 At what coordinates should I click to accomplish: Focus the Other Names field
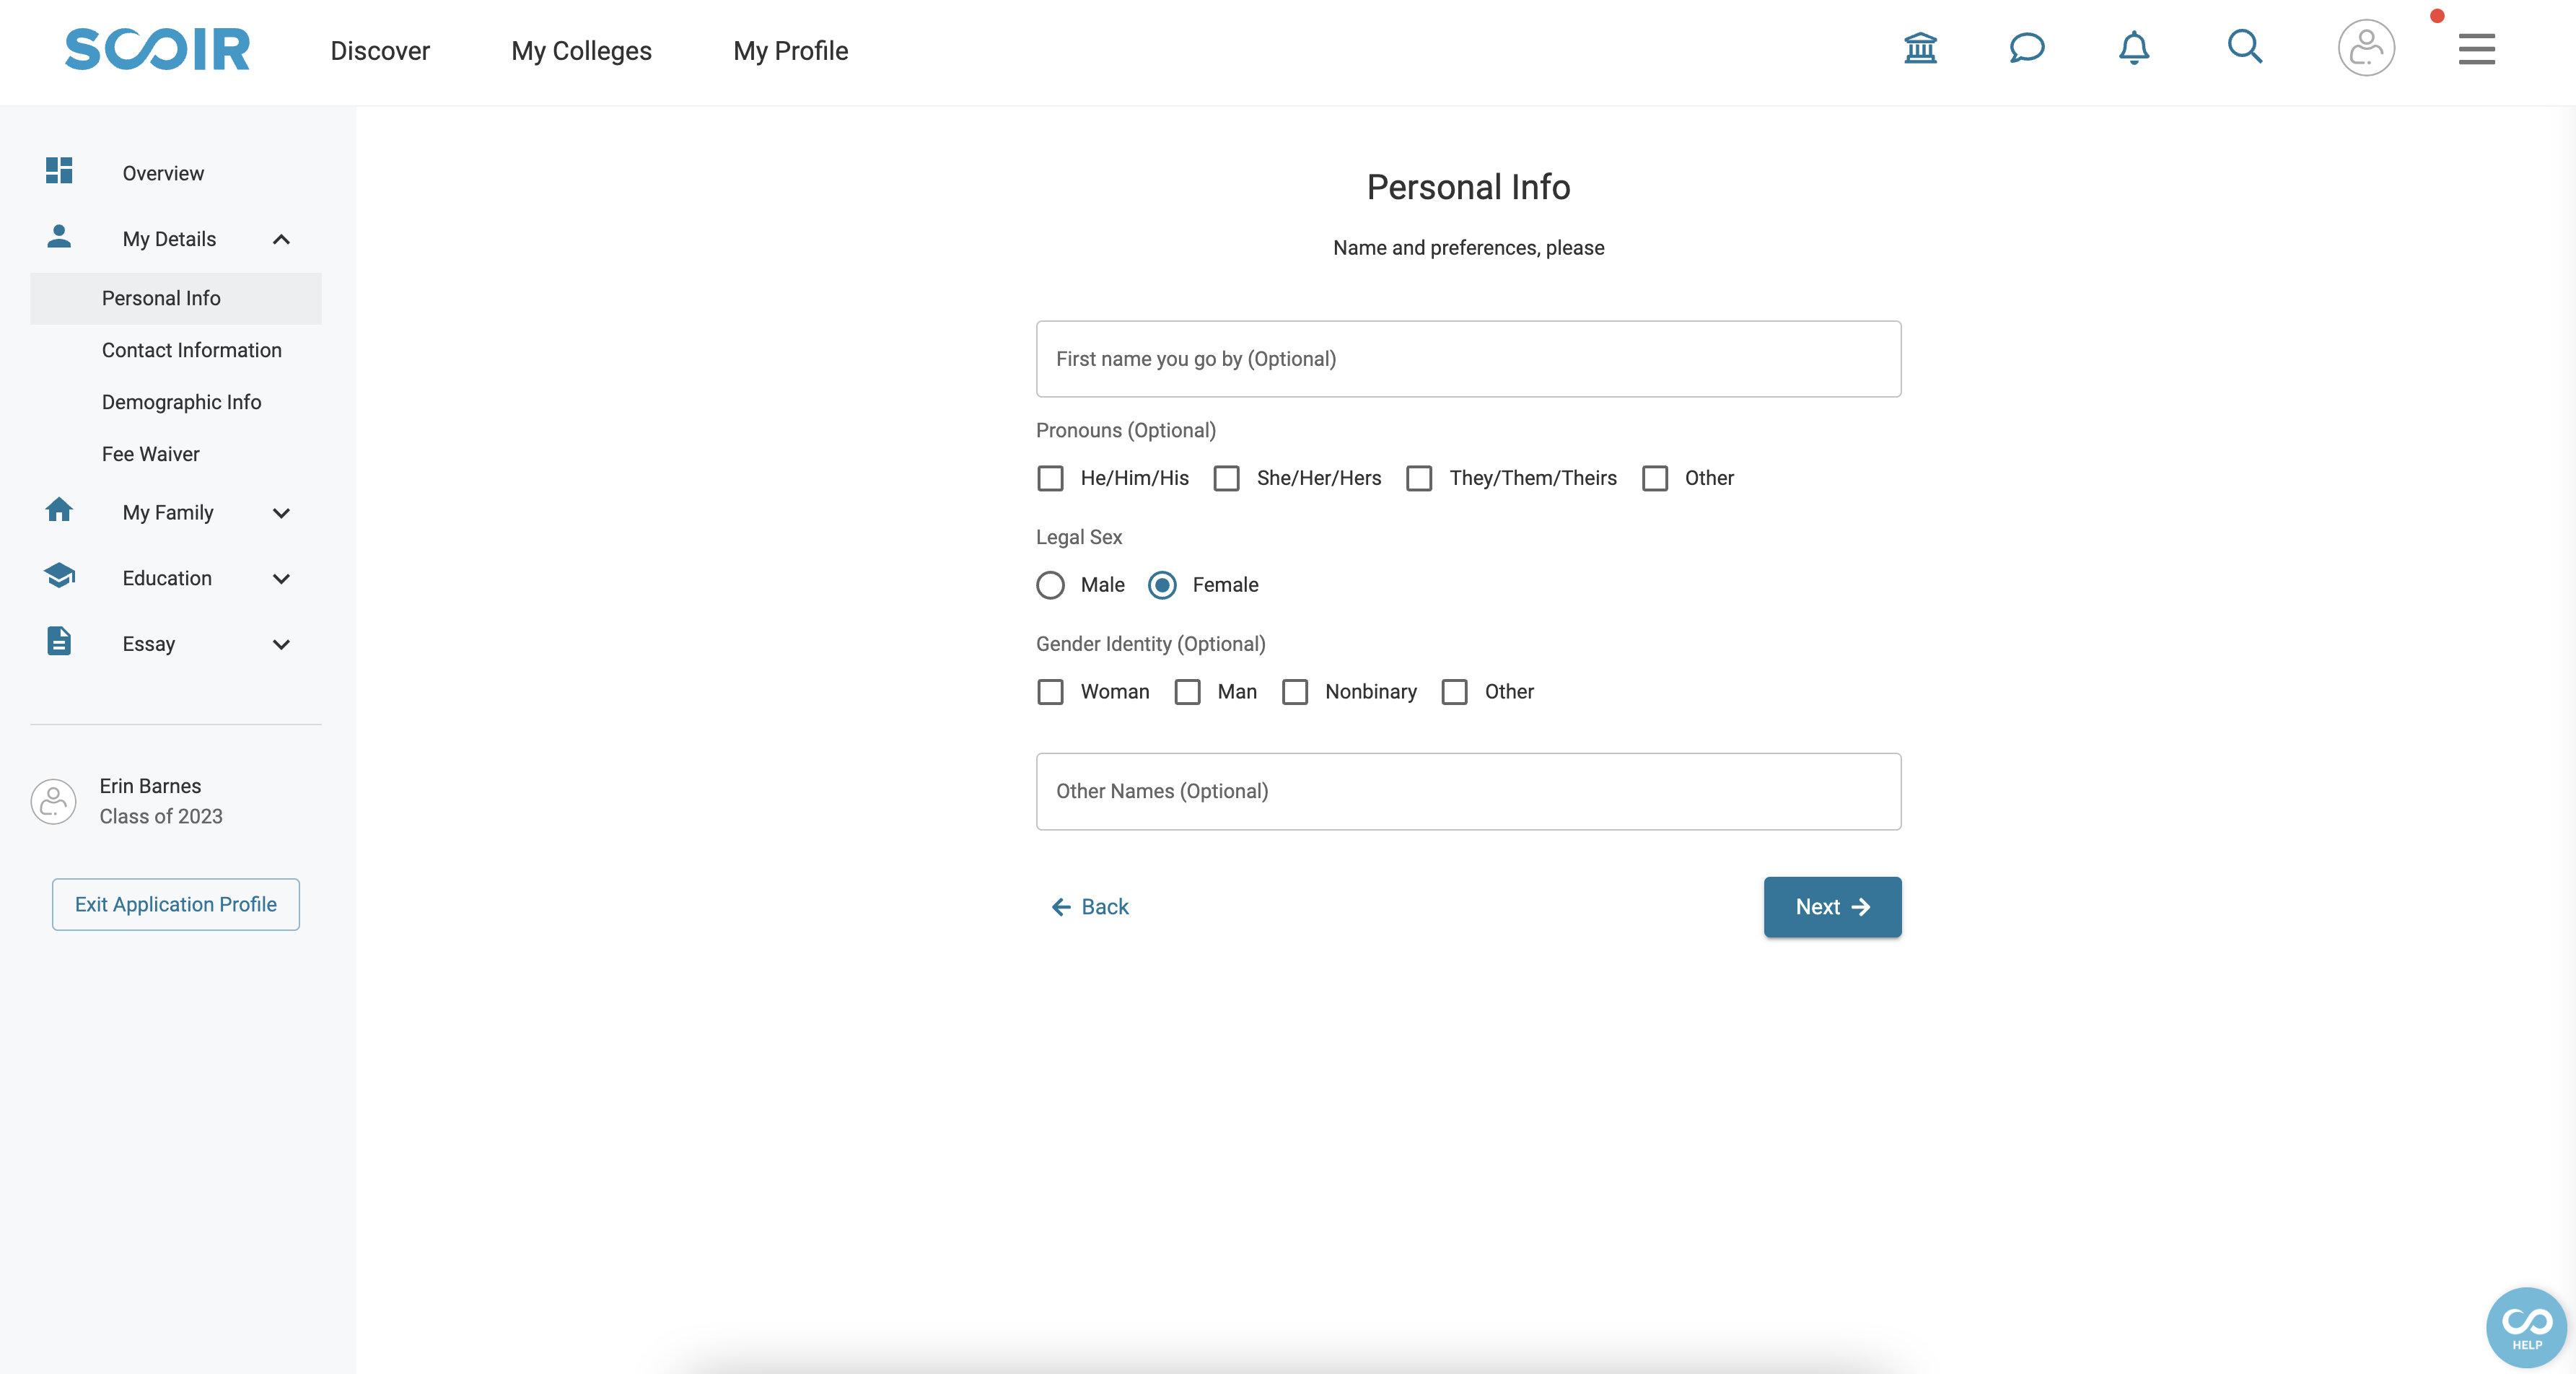coord(1468,791)
